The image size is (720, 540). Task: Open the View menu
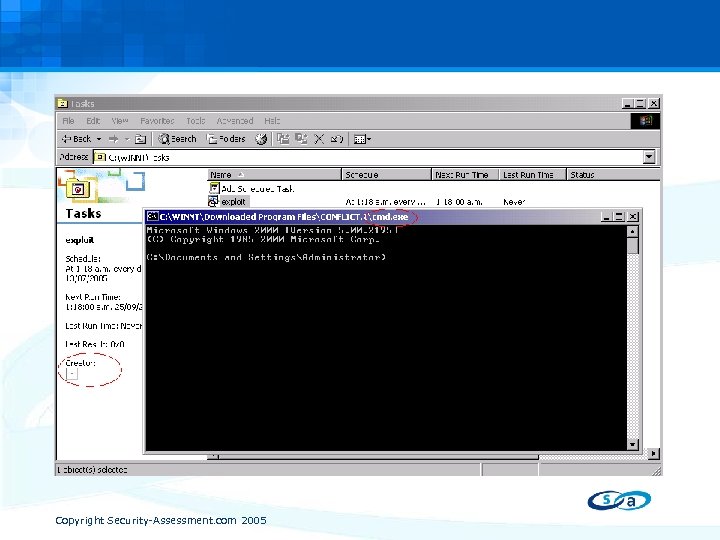coord(120,121)
